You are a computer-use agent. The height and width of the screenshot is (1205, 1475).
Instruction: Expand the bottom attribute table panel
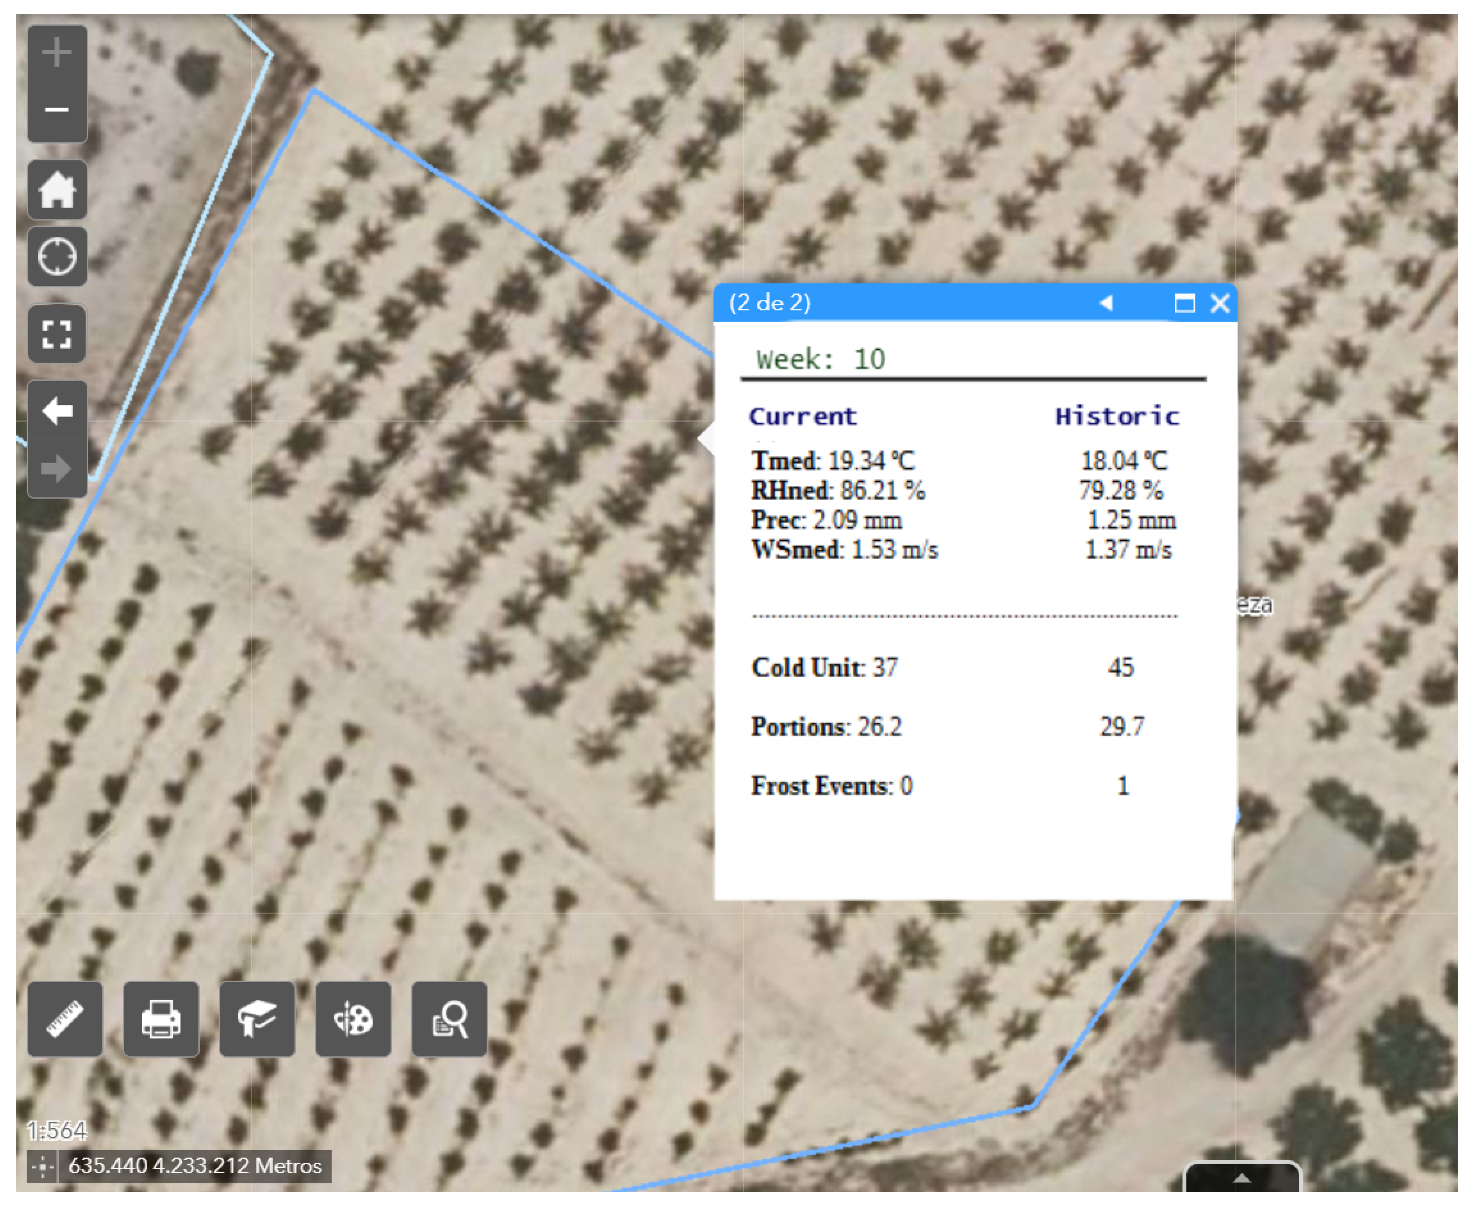1242,1178
